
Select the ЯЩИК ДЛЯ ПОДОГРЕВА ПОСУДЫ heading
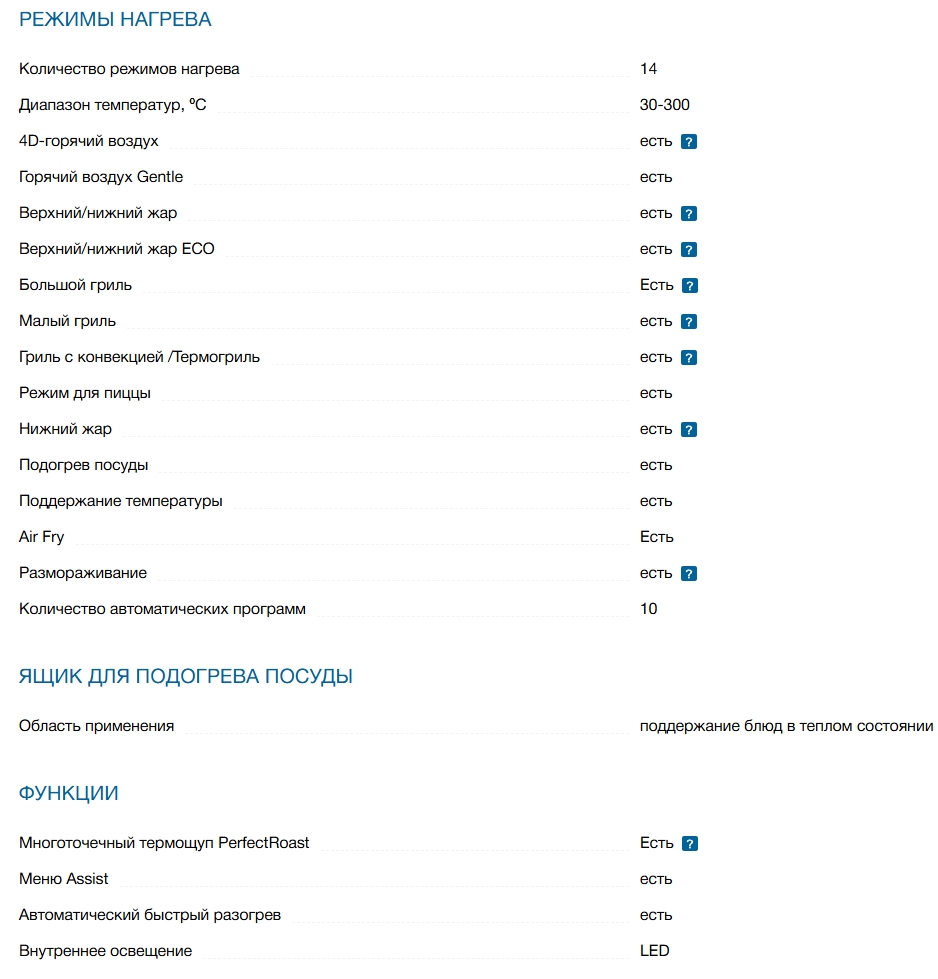coord(186,676)
